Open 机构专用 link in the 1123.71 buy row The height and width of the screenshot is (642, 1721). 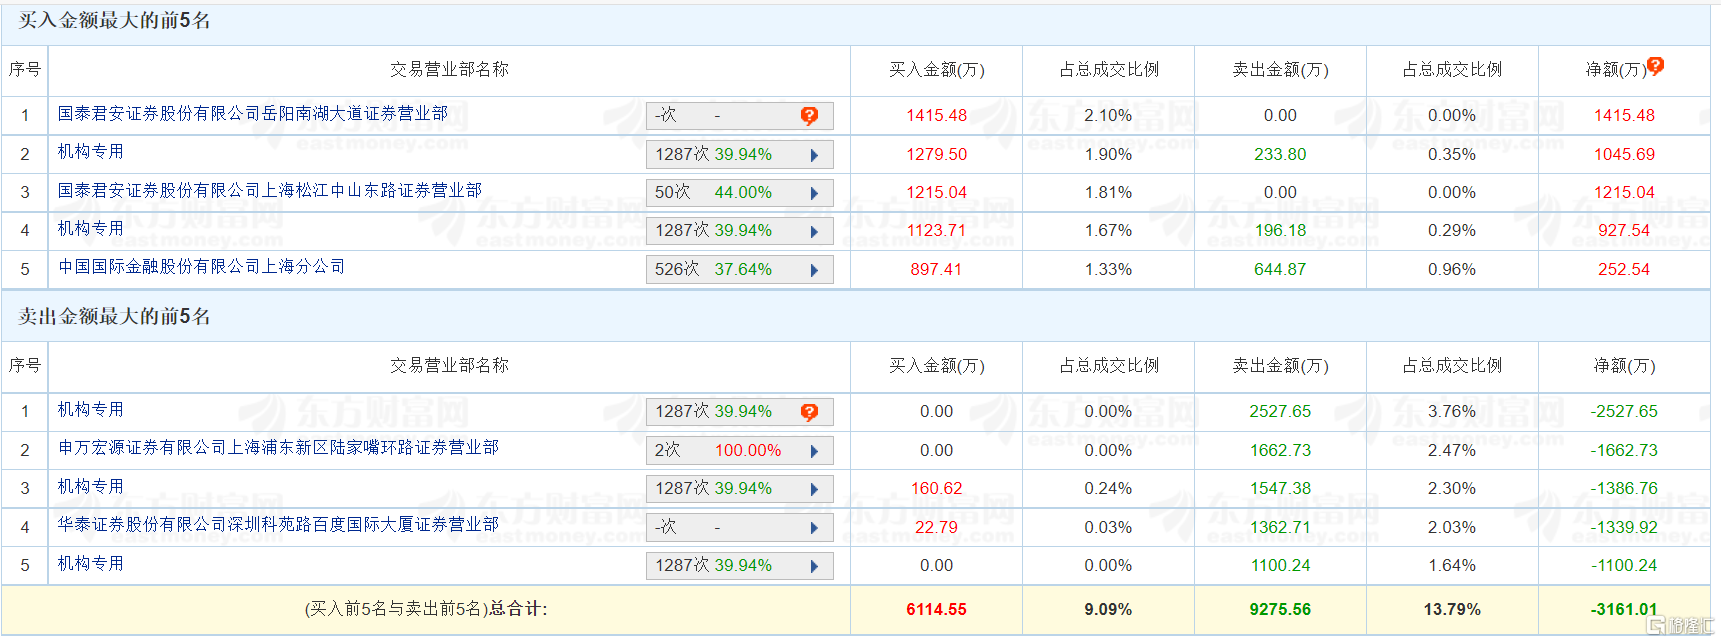91,228
